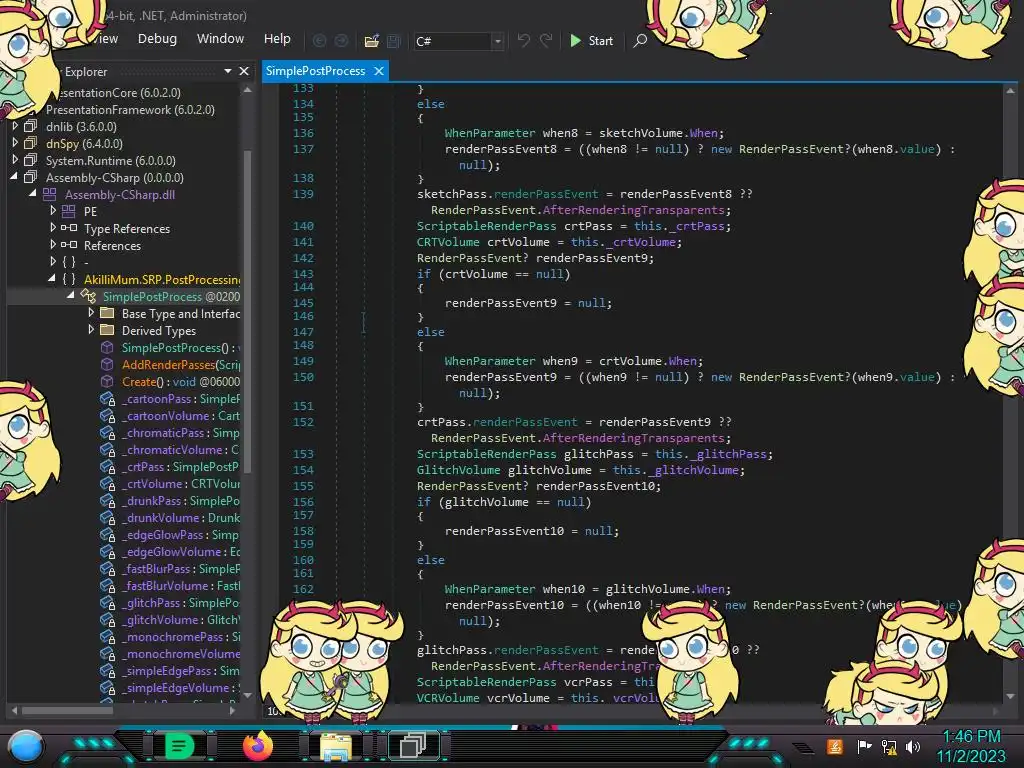1024x768 pixels.
Task: Click the Start debugging button
Action: 591,40
